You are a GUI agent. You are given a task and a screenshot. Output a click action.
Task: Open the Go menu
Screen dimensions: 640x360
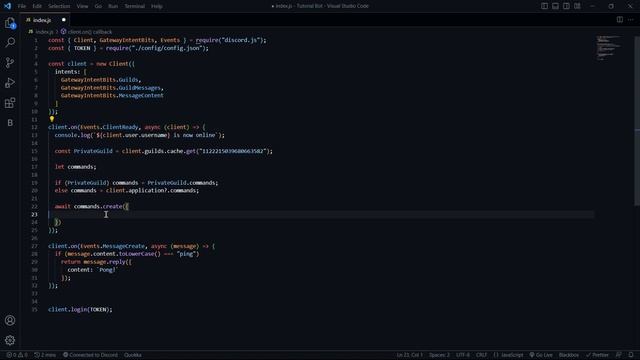coord(98,6)
